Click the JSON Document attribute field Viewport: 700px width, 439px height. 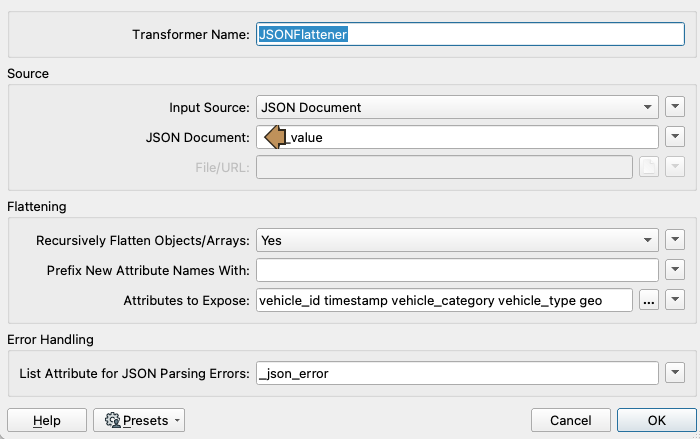[457, 137]
